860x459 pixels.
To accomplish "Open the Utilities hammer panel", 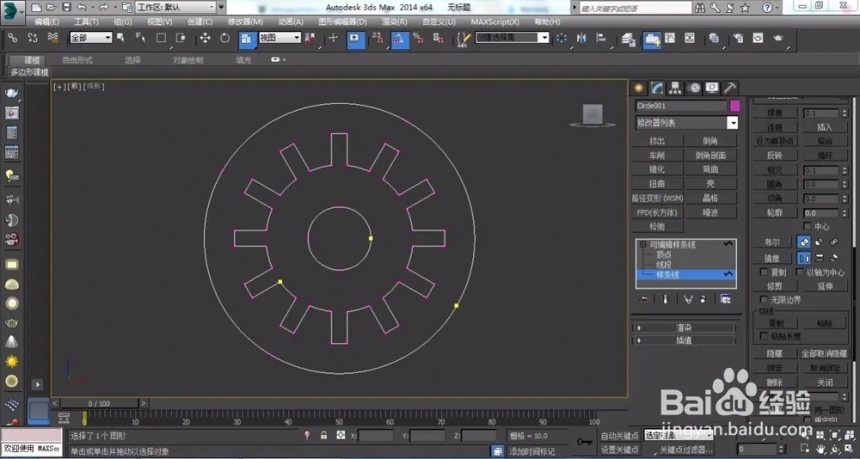I will 730,88.
